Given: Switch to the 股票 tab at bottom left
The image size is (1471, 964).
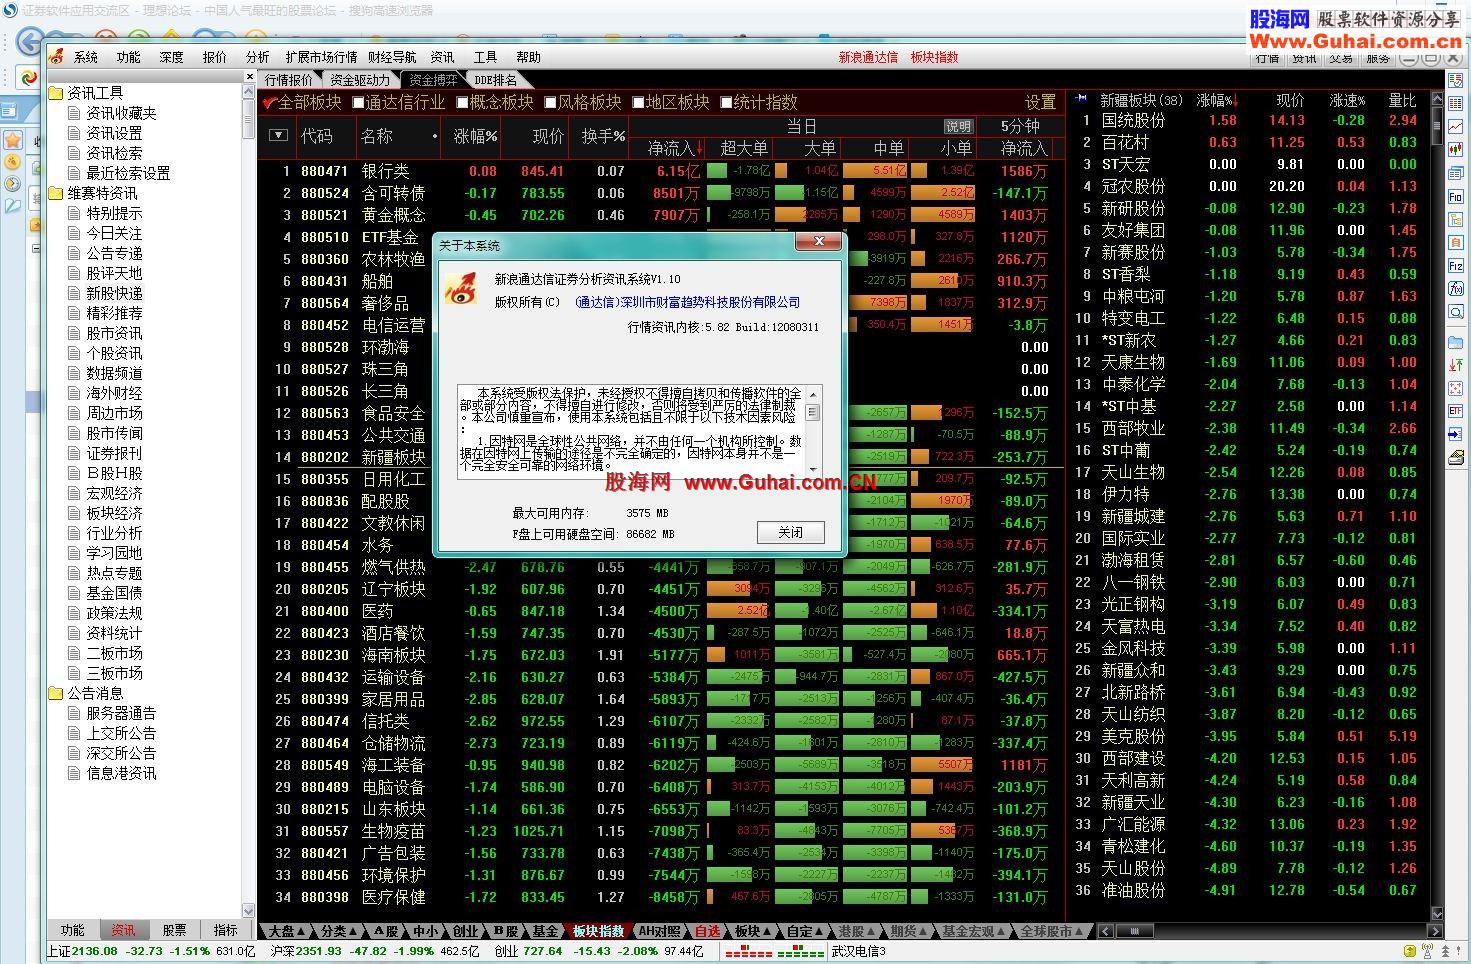Looking at the screenshot, I should (175, 930).
